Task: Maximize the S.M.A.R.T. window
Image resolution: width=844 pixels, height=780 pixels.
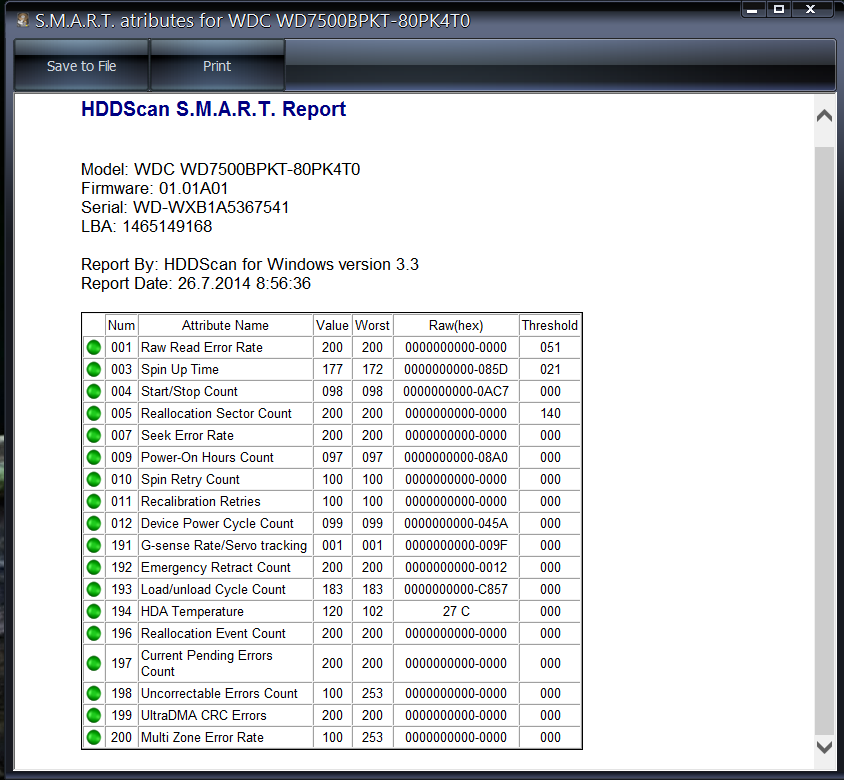Action: click(779, 9)
